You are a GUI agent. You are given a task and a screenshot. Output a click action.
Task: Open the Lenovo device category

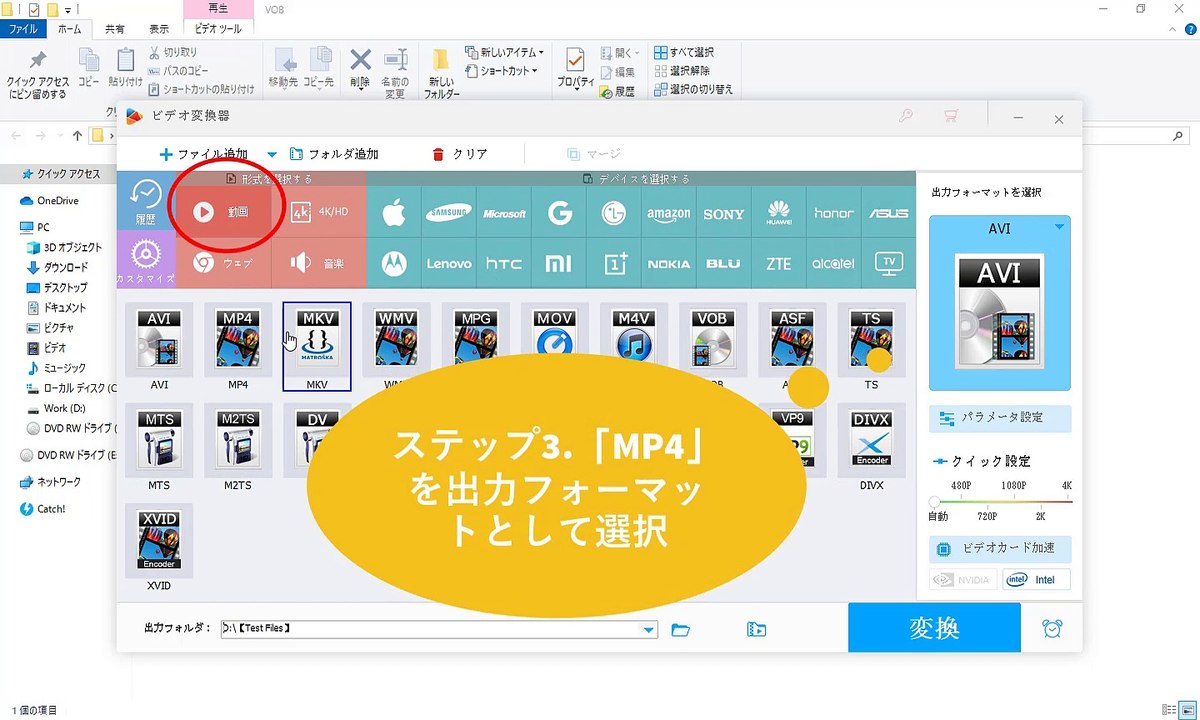[449, 264]
